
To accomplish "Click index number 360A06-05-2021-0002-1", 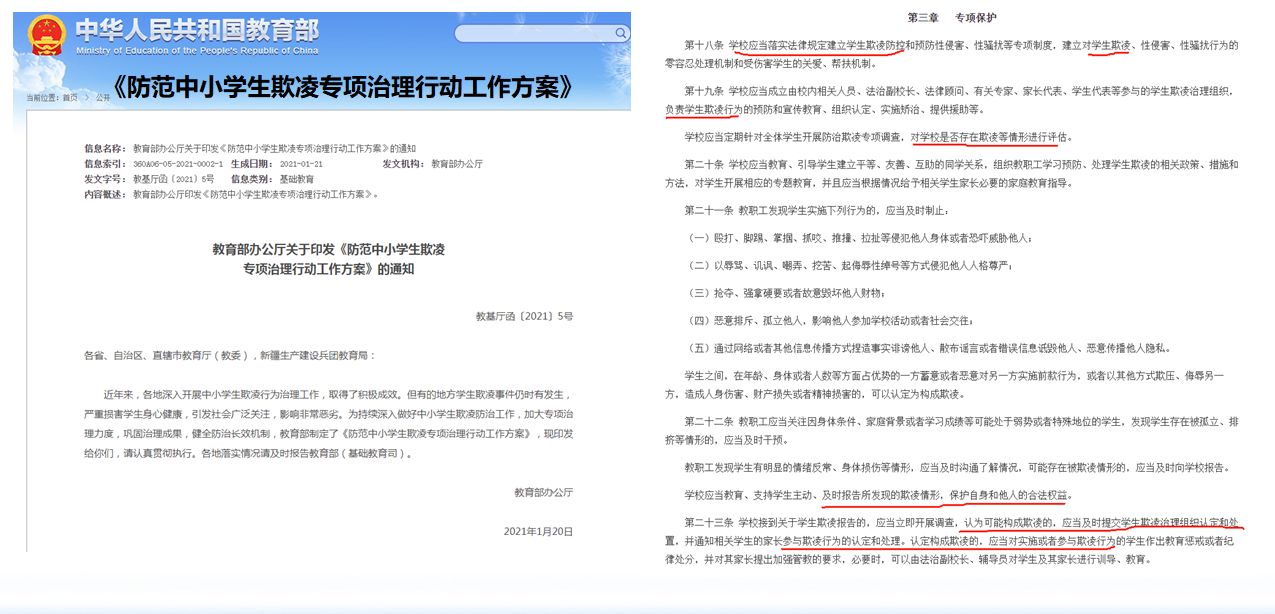I will 176,163.
